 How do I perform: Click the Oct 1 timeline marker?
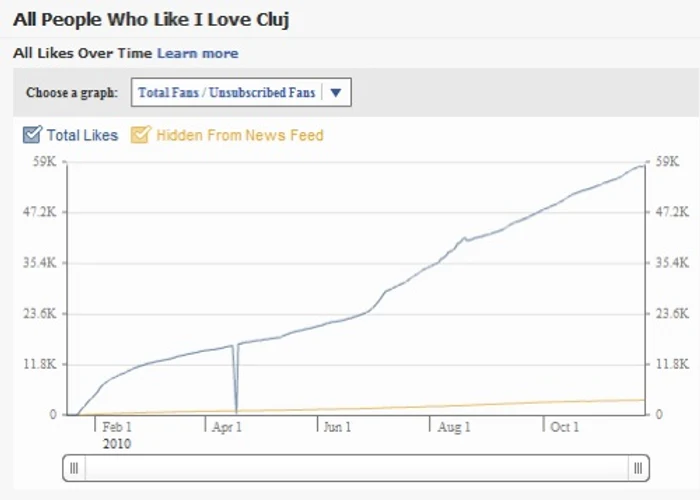(565, 427)
